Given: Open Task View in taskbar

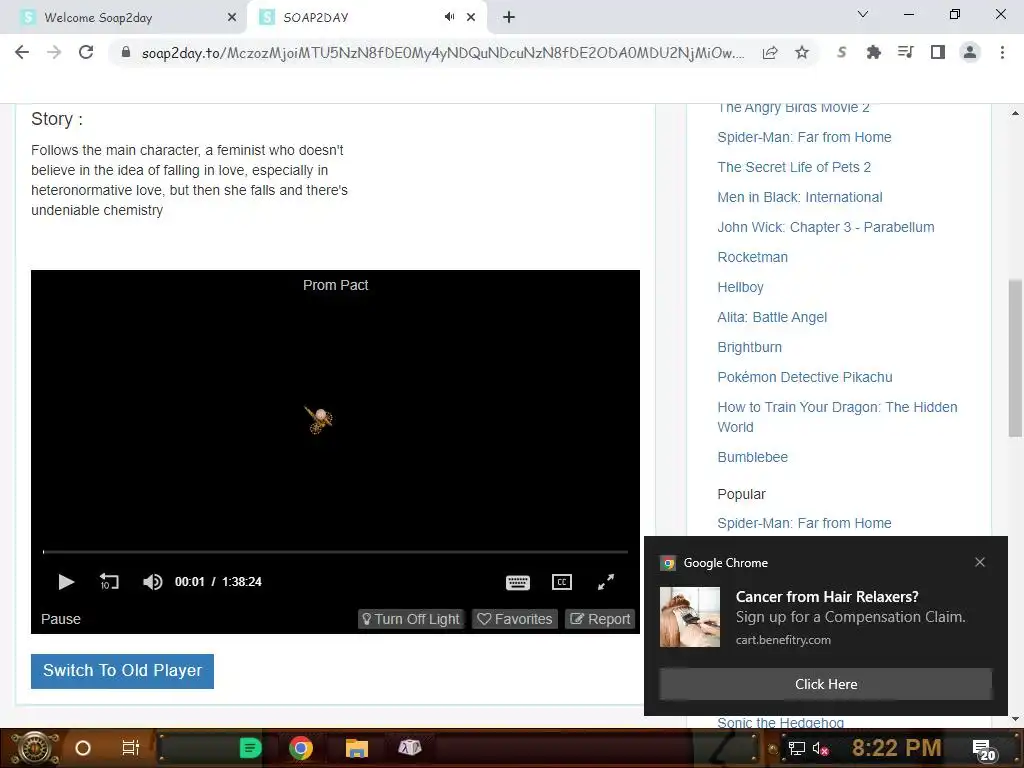Looking at the screenshot, I should coord(131,748).
